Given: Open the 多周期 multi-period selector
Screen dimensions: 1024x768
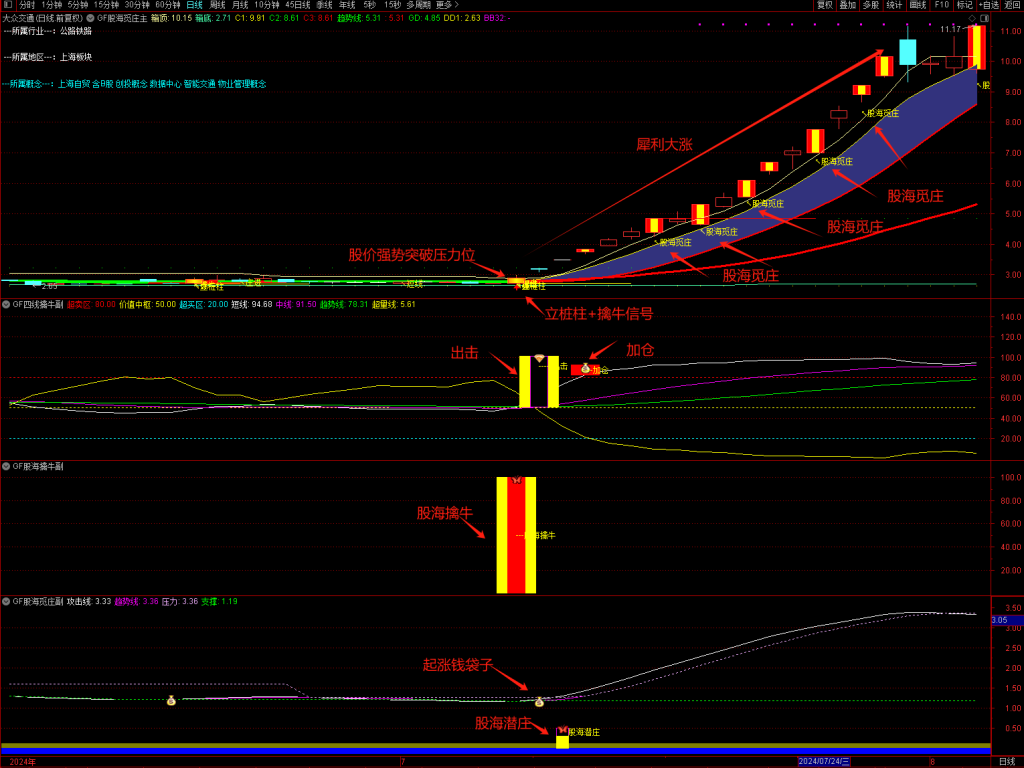Looking at the screenshot, I should pyautogui.click(x=418, y=5).
